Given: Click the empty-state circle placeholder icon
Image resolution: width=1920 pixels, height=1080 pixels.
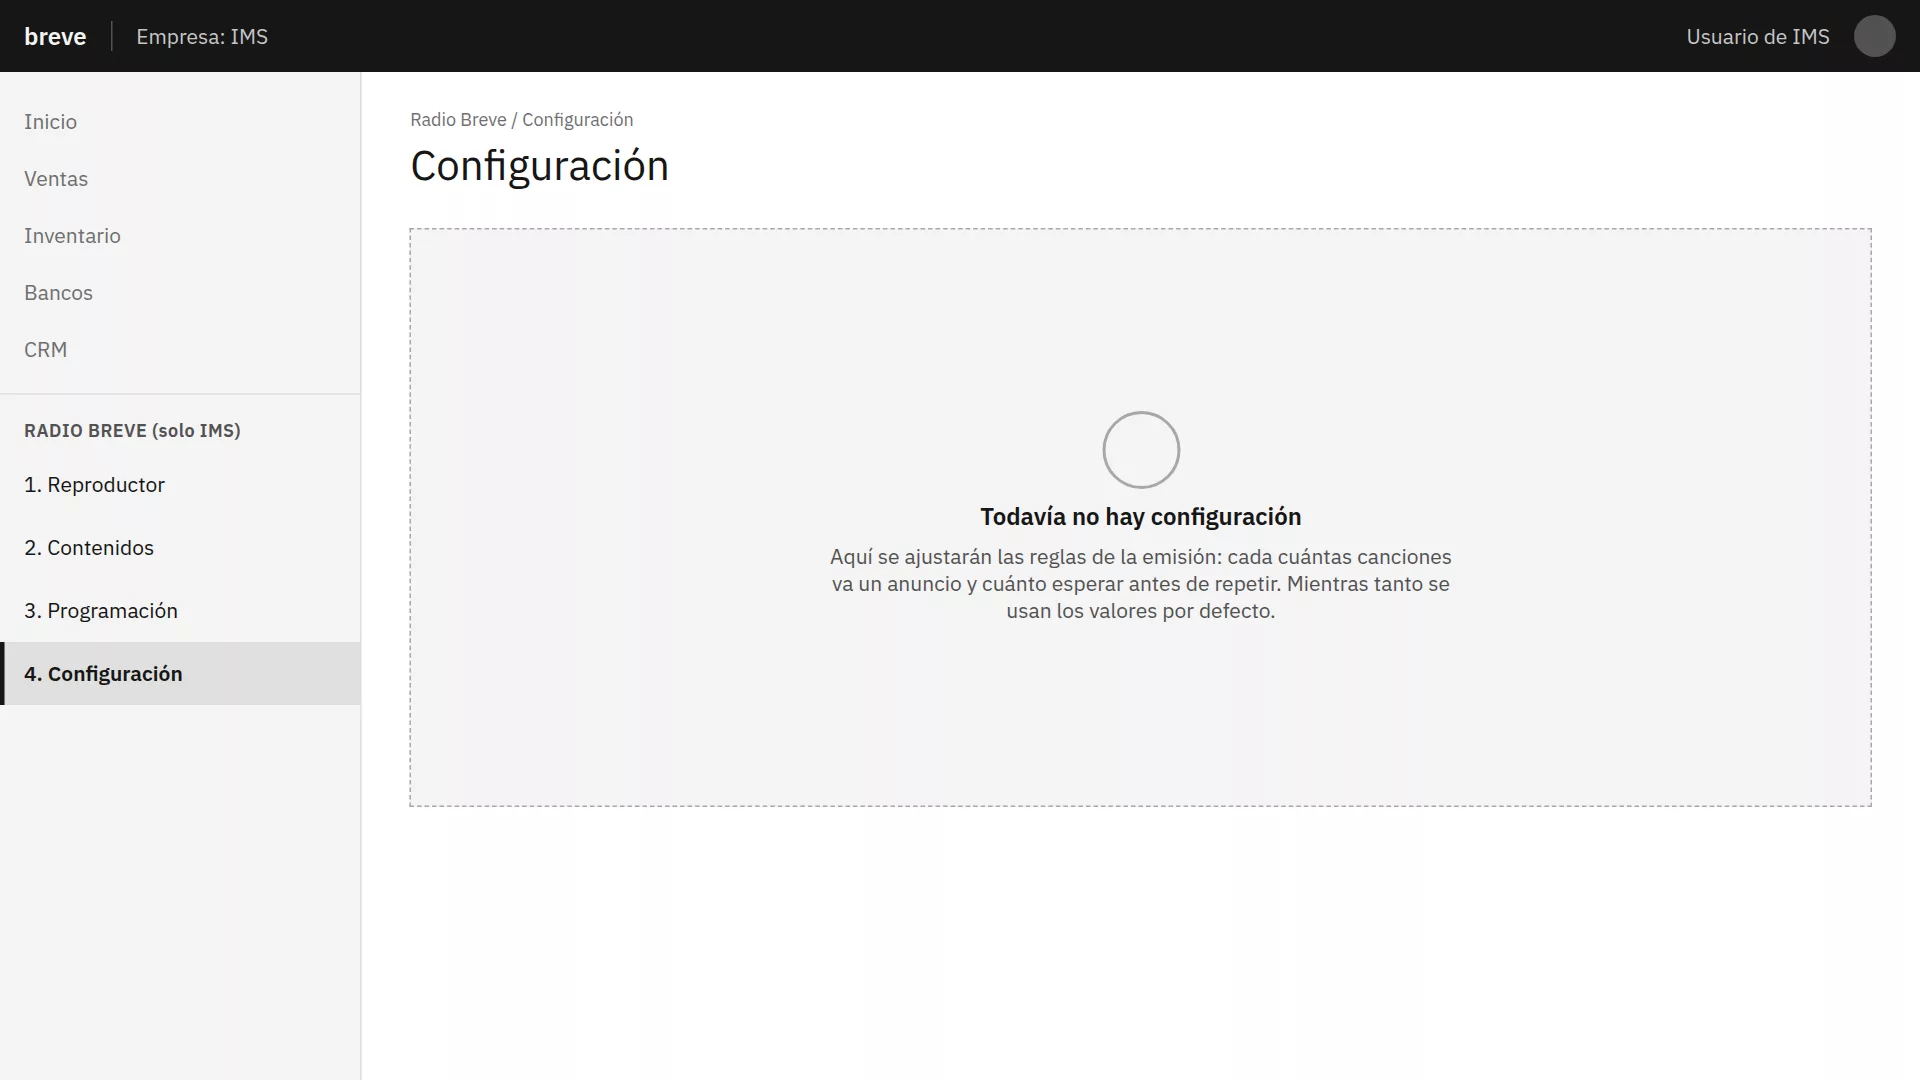Looking at the screenshot, I should 1141,450.
